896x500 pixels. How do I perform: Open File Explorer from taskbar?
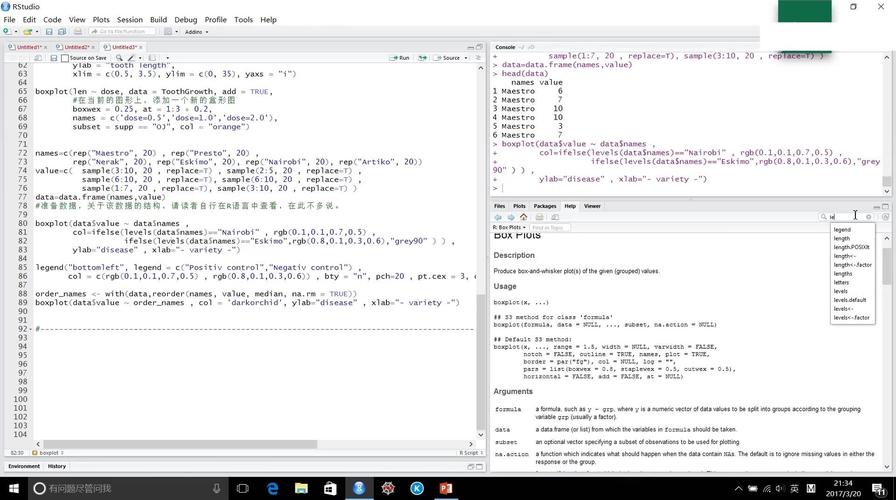click(301, 488)
